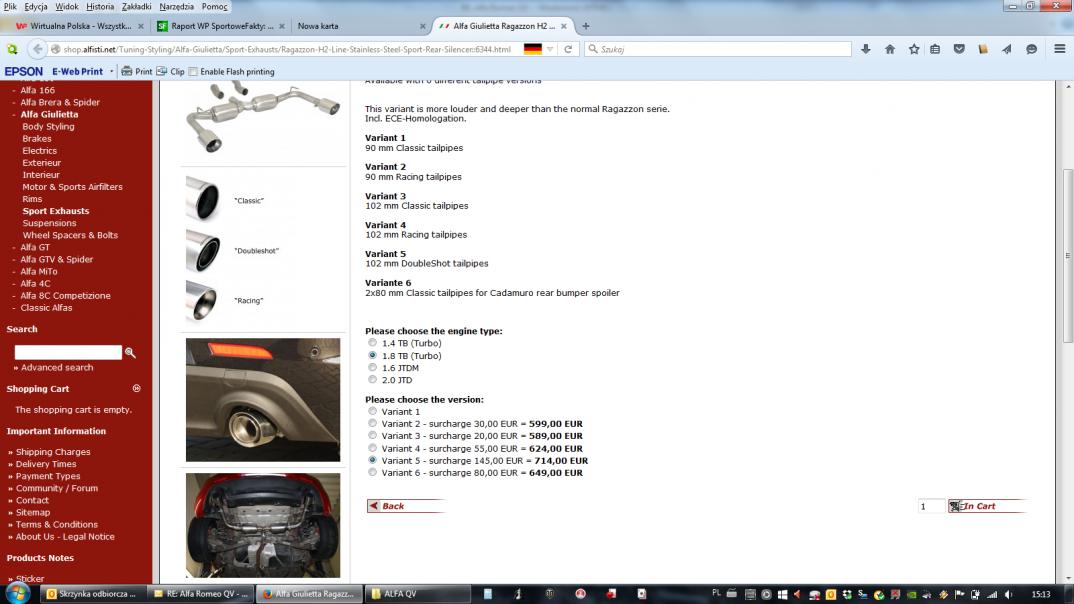Open the address bar history dropdown arrow
Viewport: 1074px width, 604px height.
click(x=549, y=49)
